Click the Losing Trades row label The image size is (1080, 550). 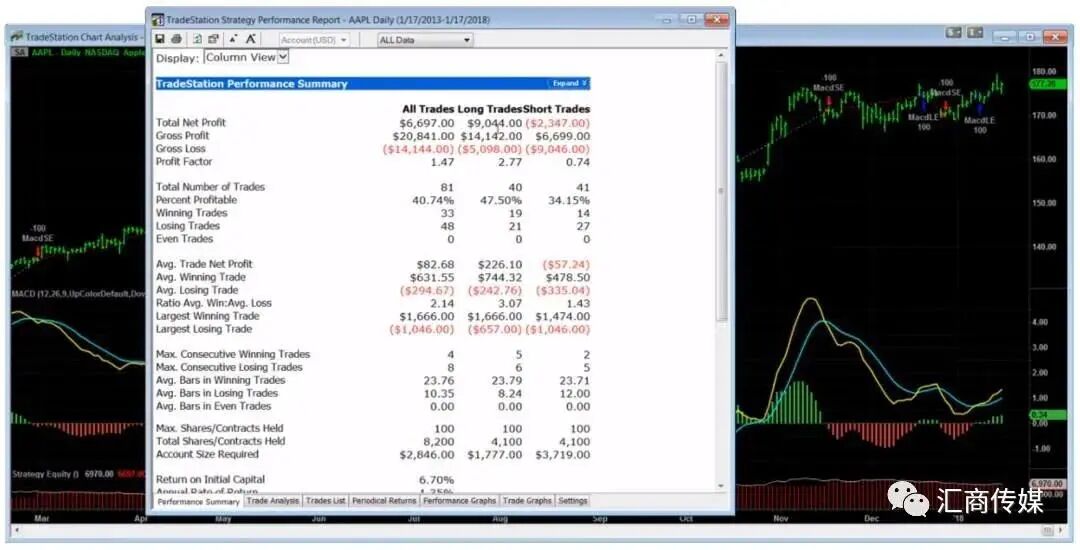[x=188, y=226]
